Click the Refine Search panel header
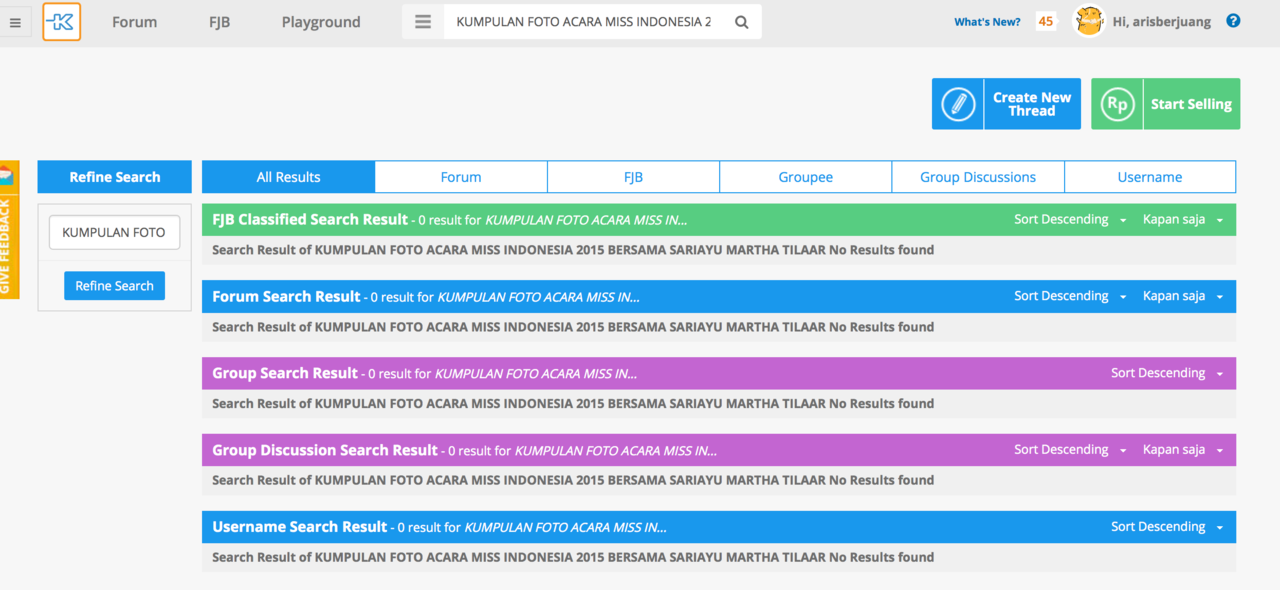Viewport: 1280px width, 590px height. click(x=114, y=177)
